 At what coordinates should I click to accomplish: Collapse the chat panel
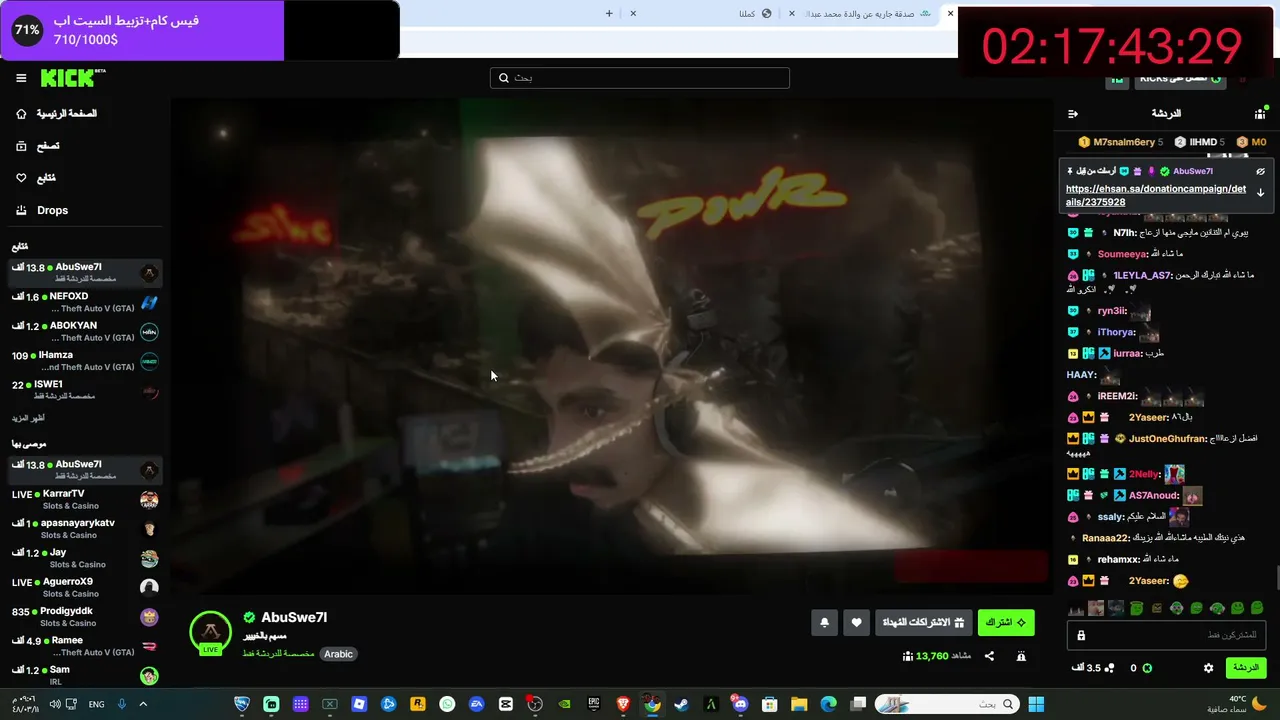(x=1073, y=114)
